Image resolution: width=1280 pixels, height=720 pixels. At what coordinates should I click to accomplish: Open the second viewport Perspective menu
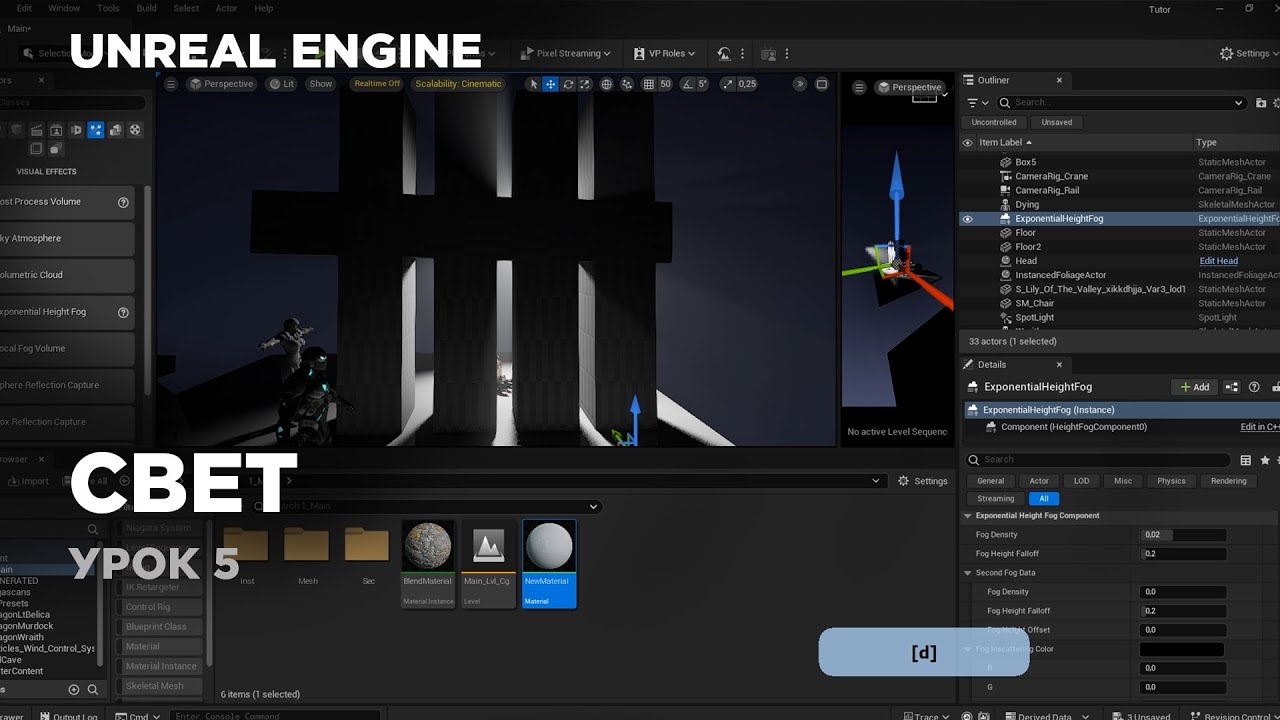click(x=911, y=87)
